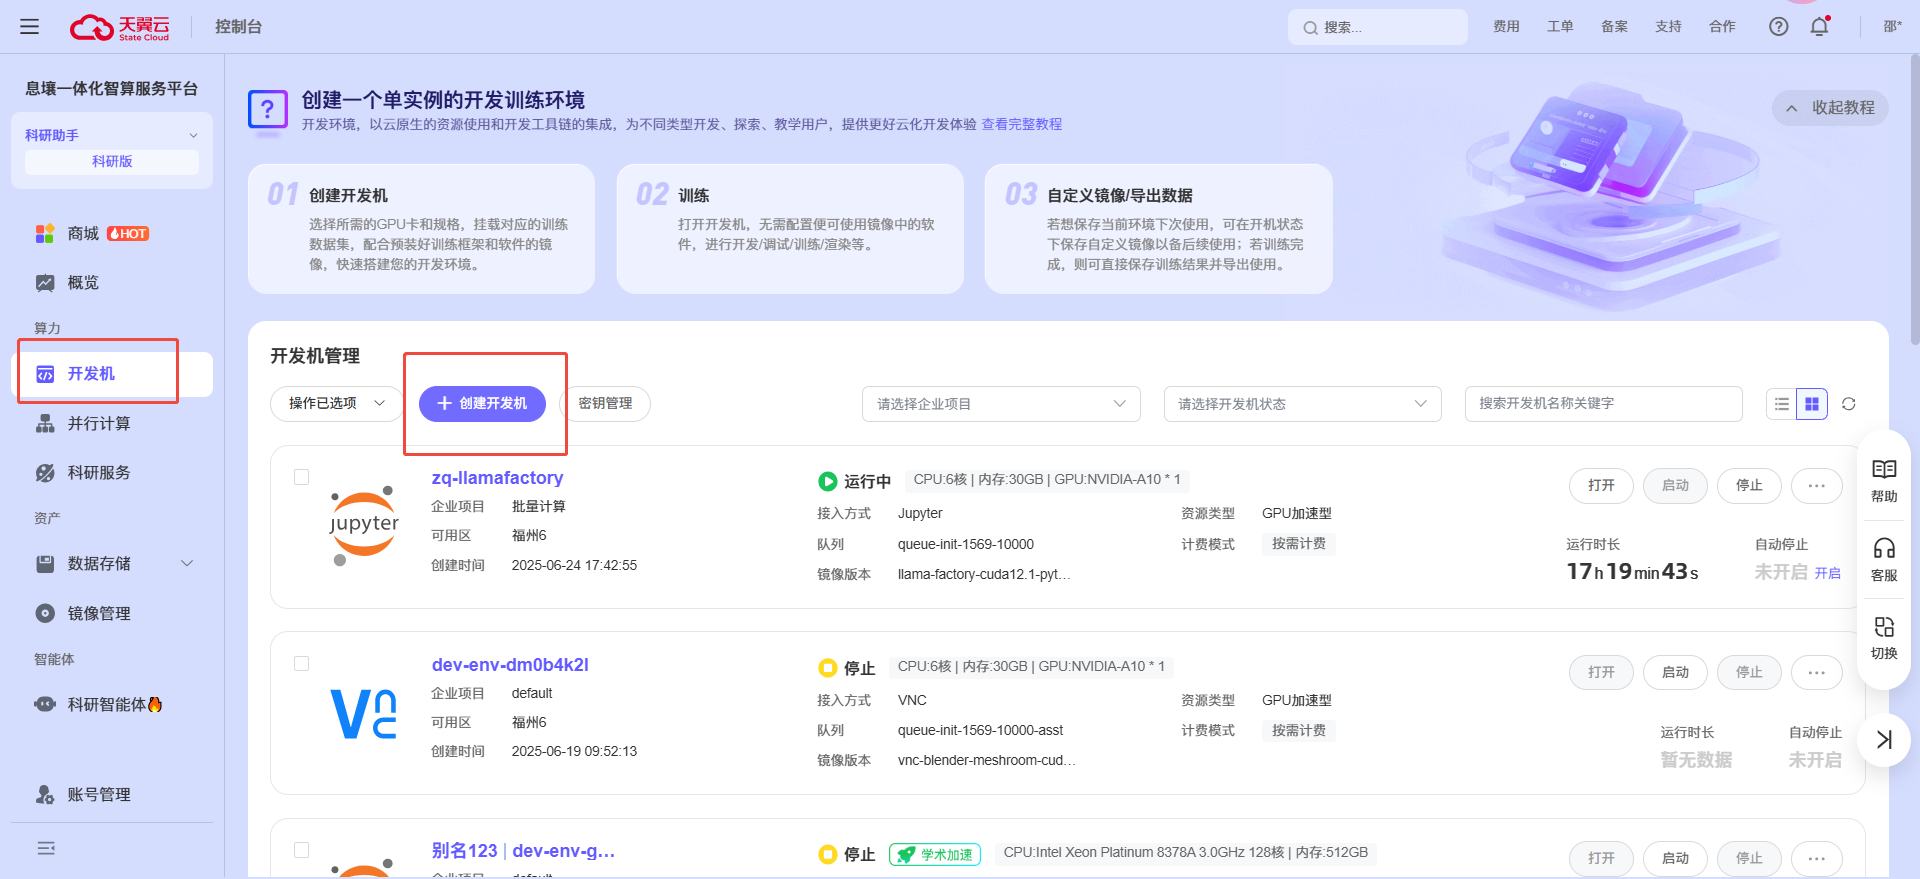Screen dimensions: 1920x879
Task: Collapse the floating side panel arrow
Action: tap(1884, 740)
